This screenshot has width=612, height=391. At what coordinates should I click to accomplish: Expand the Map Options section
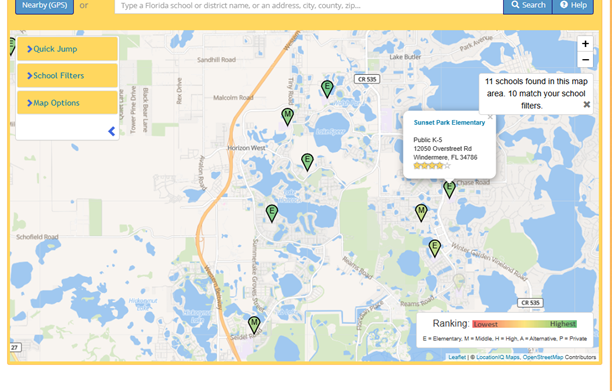(68, 103)
